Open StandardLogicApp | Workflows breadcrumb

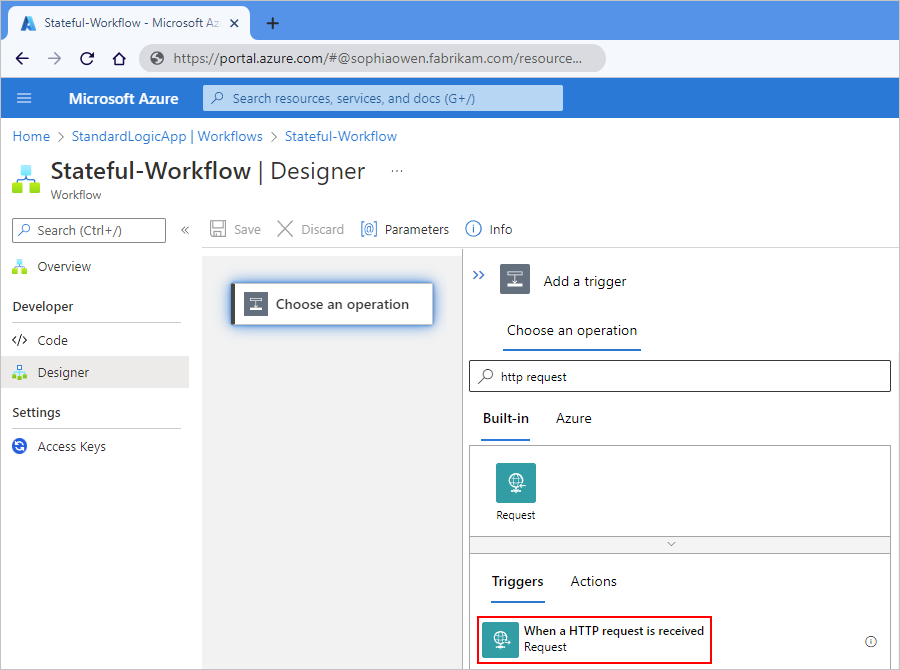(167, 136)
